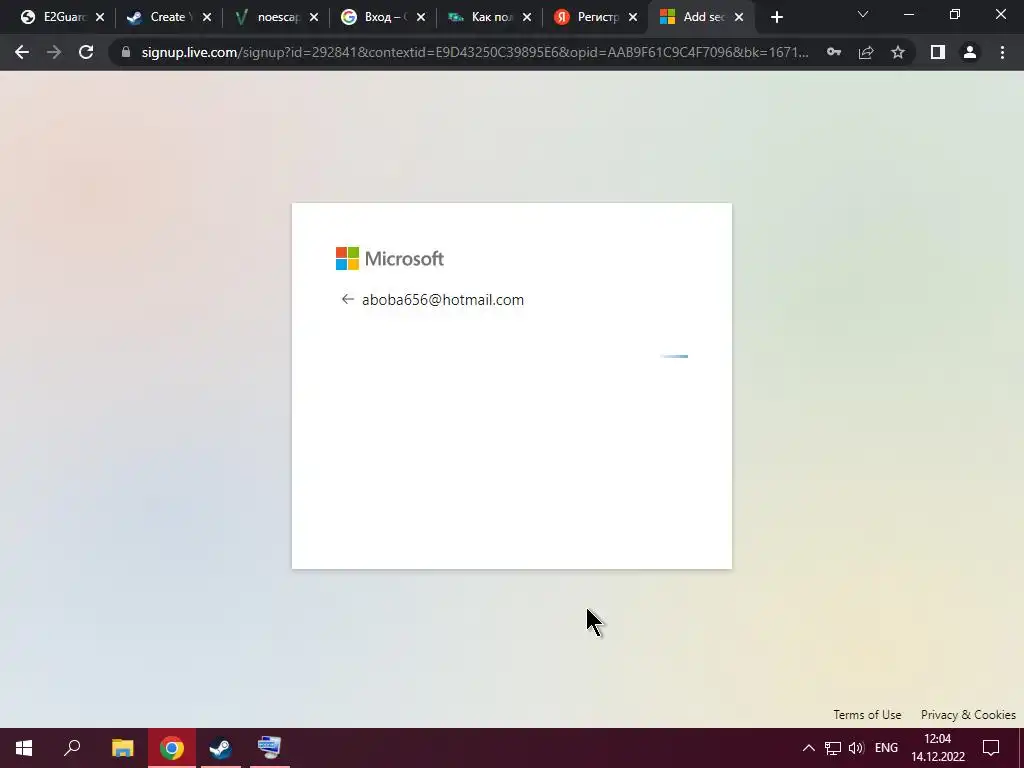Open the Terms of Use link
The width and height of the screenshot is (1024, 768).
tap(867, 714)
